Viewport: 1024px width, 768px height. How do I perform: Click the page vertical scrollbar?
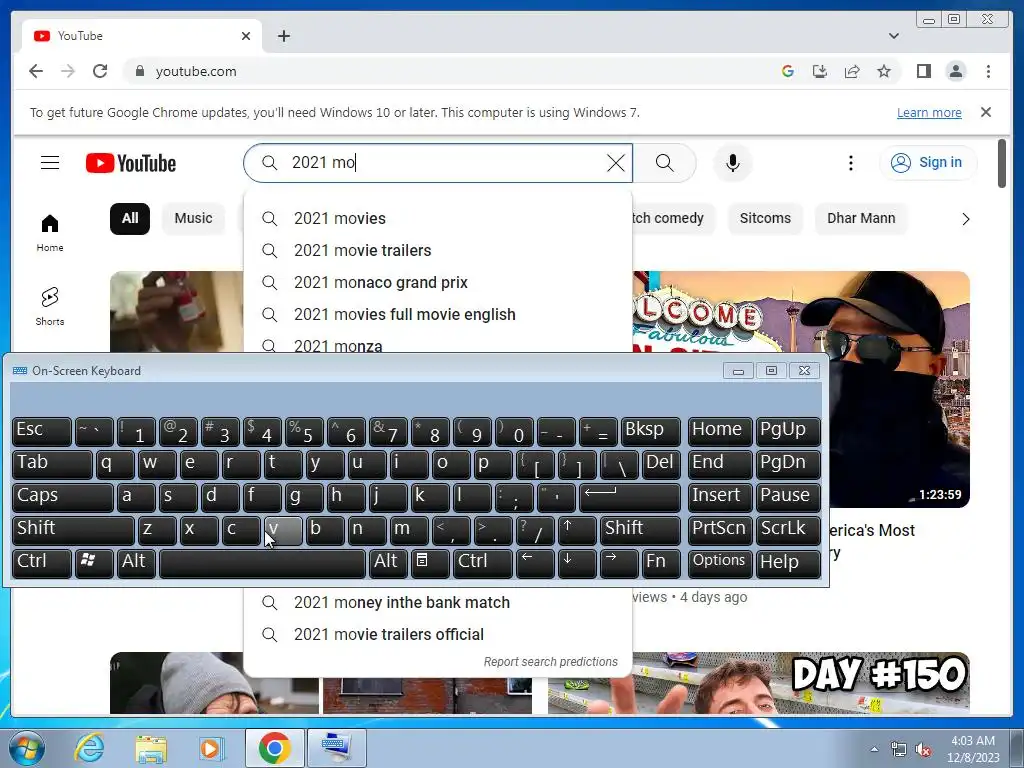click(1002, 163)
